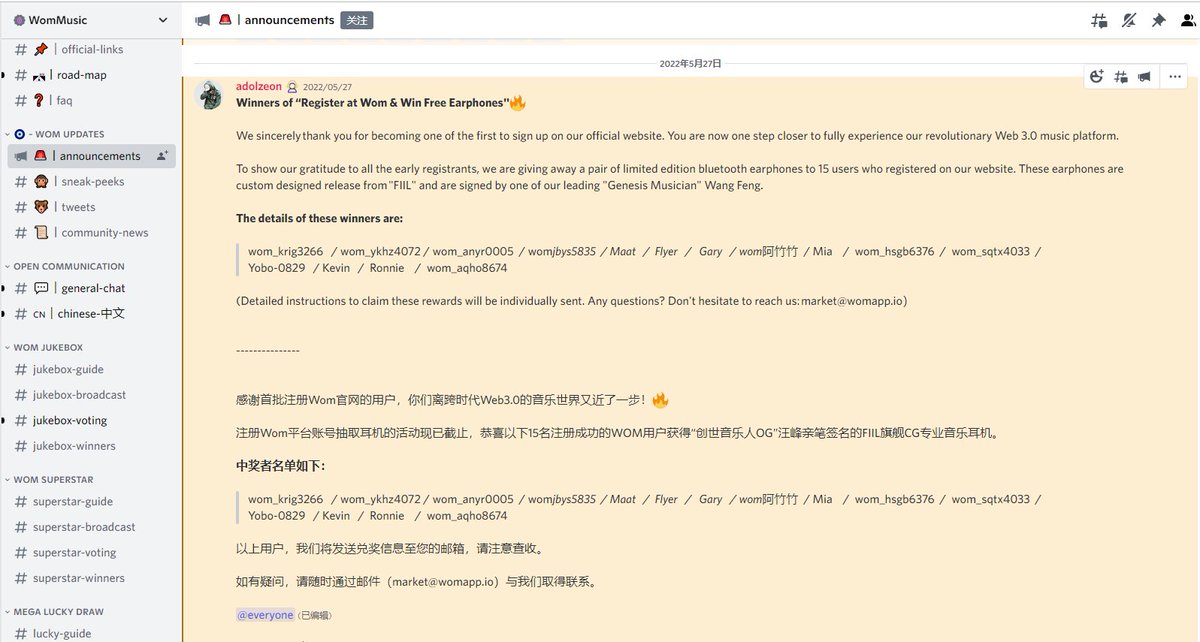This screenshot has width=1200, height=642.
Task: Click the hash icon beside tweets
Action: point(21,207)
